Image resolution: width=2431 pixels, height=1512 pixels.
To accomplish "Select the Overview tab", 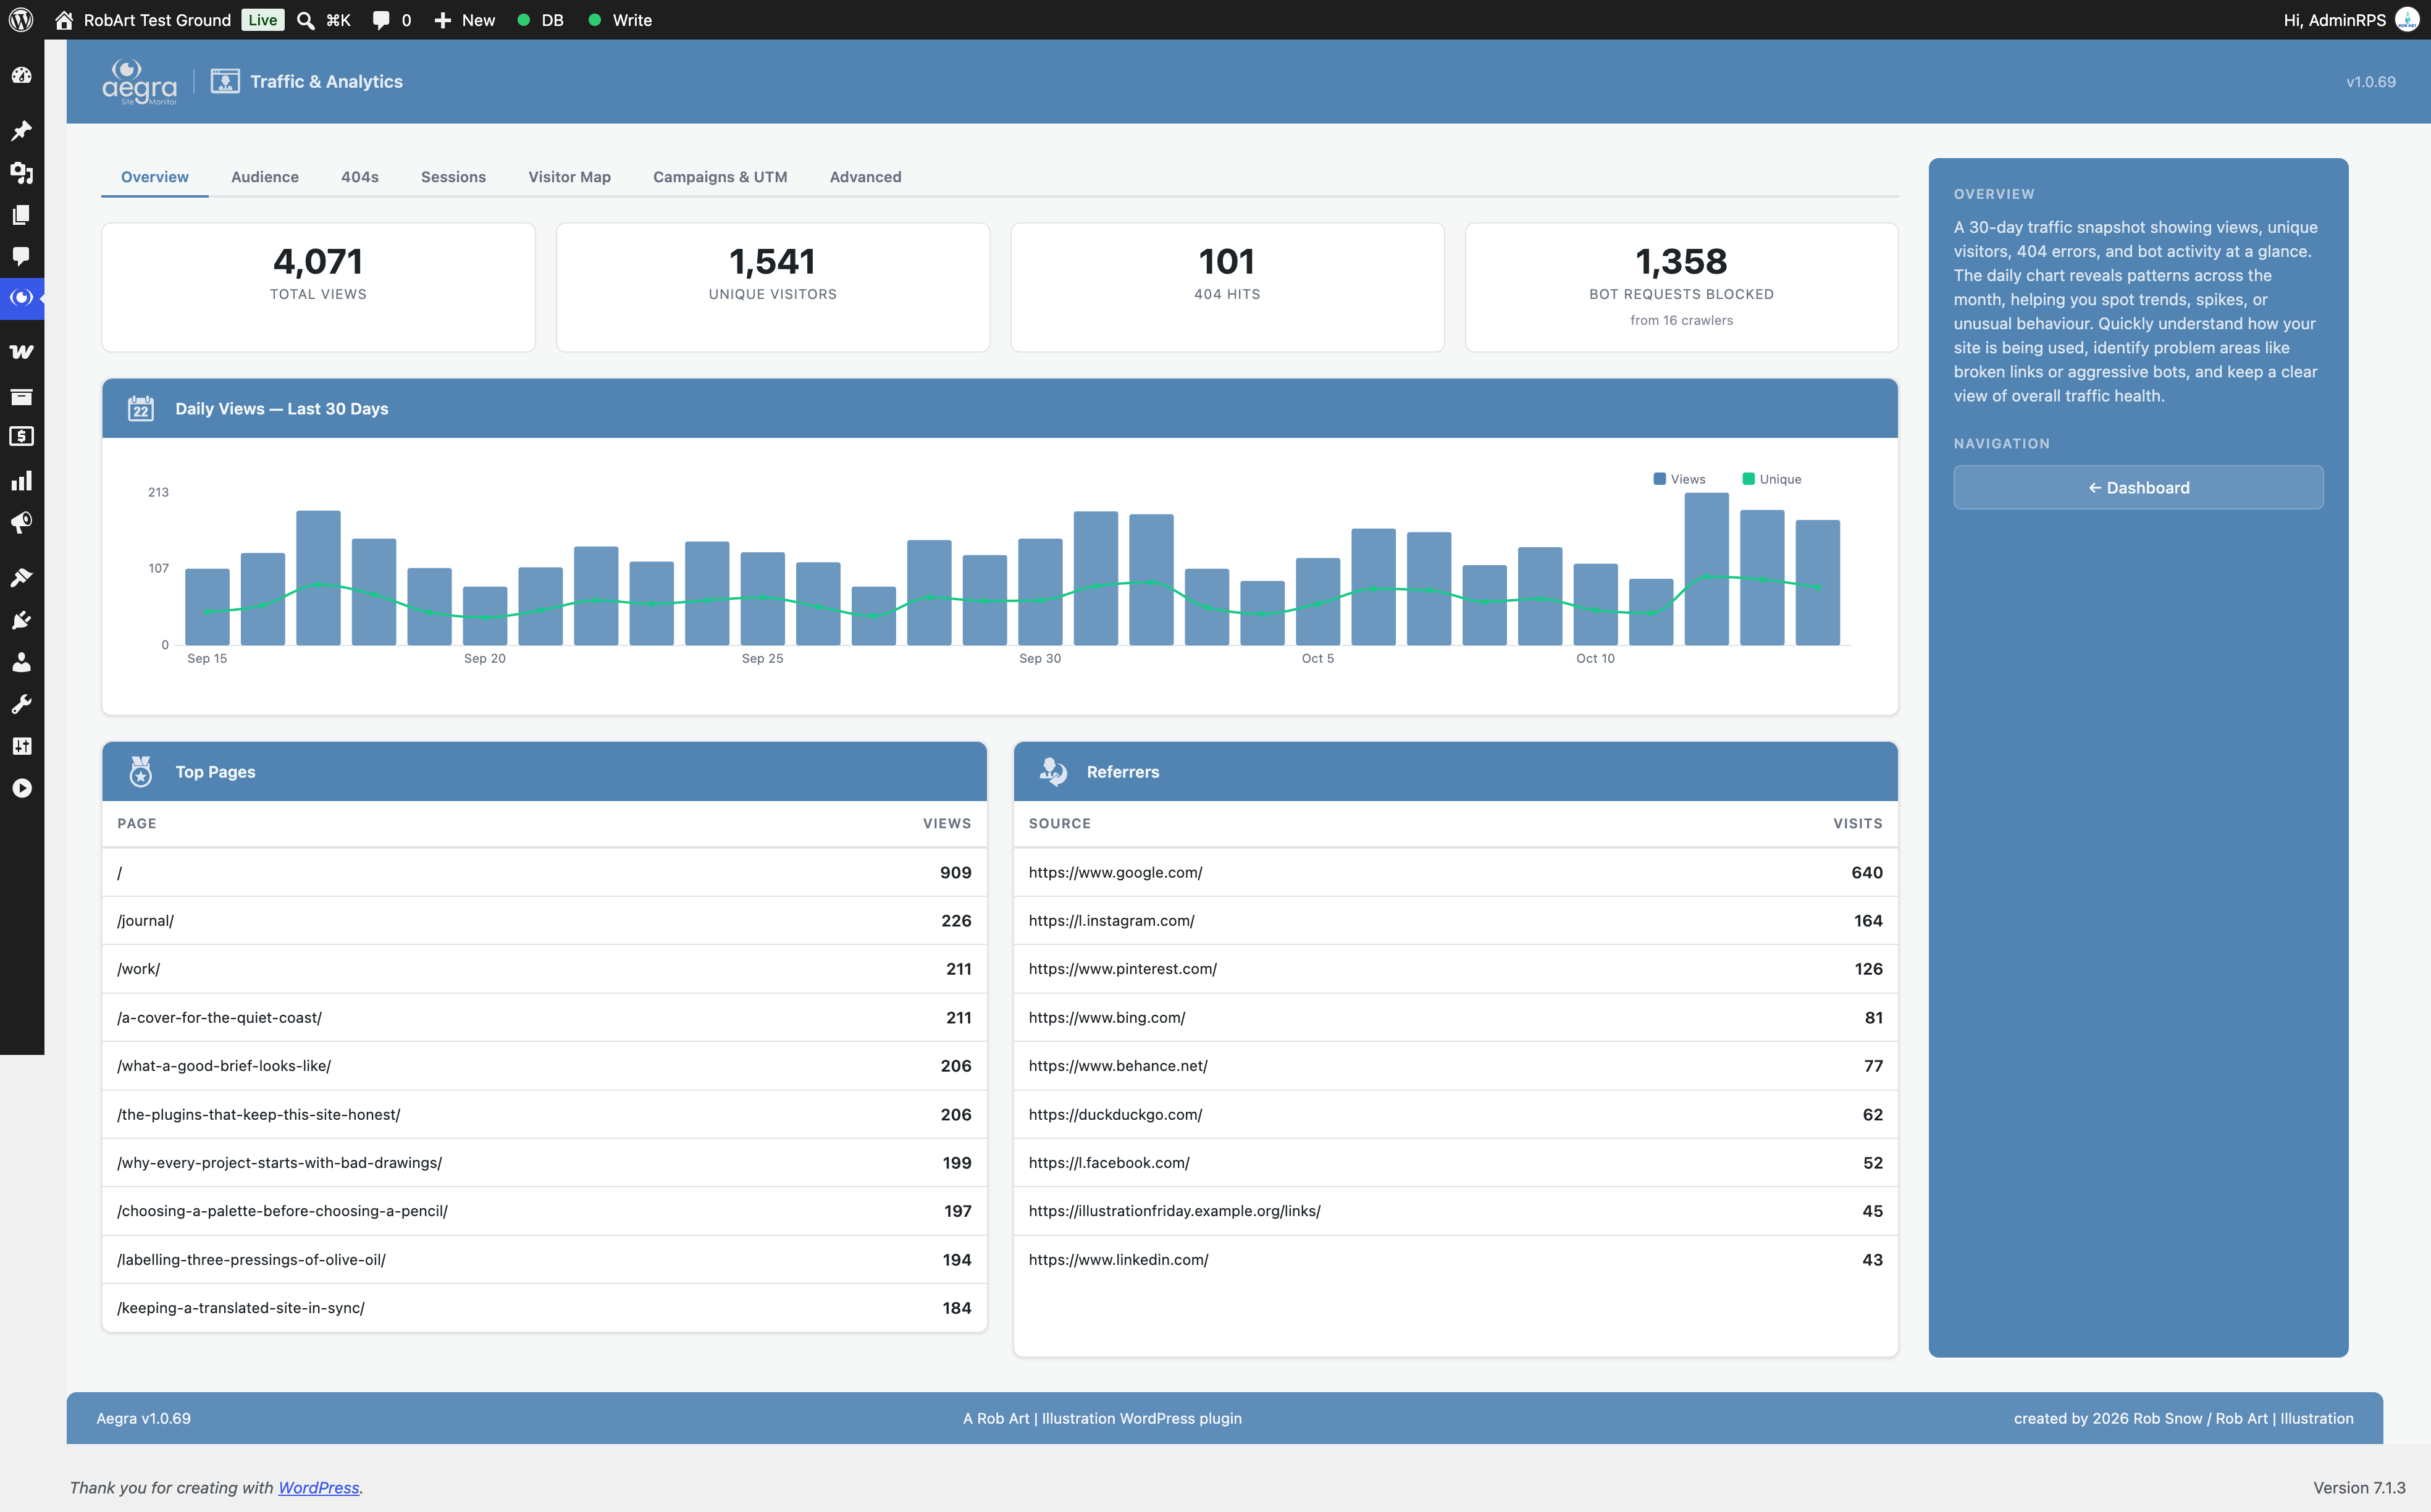I will pyautogui.click(x=155, y=177).
